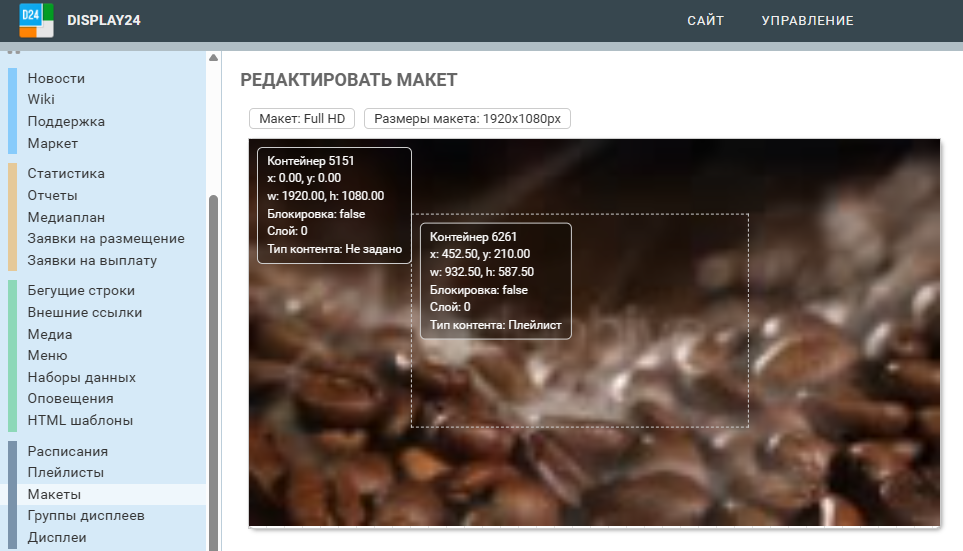Select Контейнер 5151 info box
Viewport: 963px width, 551px height.
pos(334,205)
